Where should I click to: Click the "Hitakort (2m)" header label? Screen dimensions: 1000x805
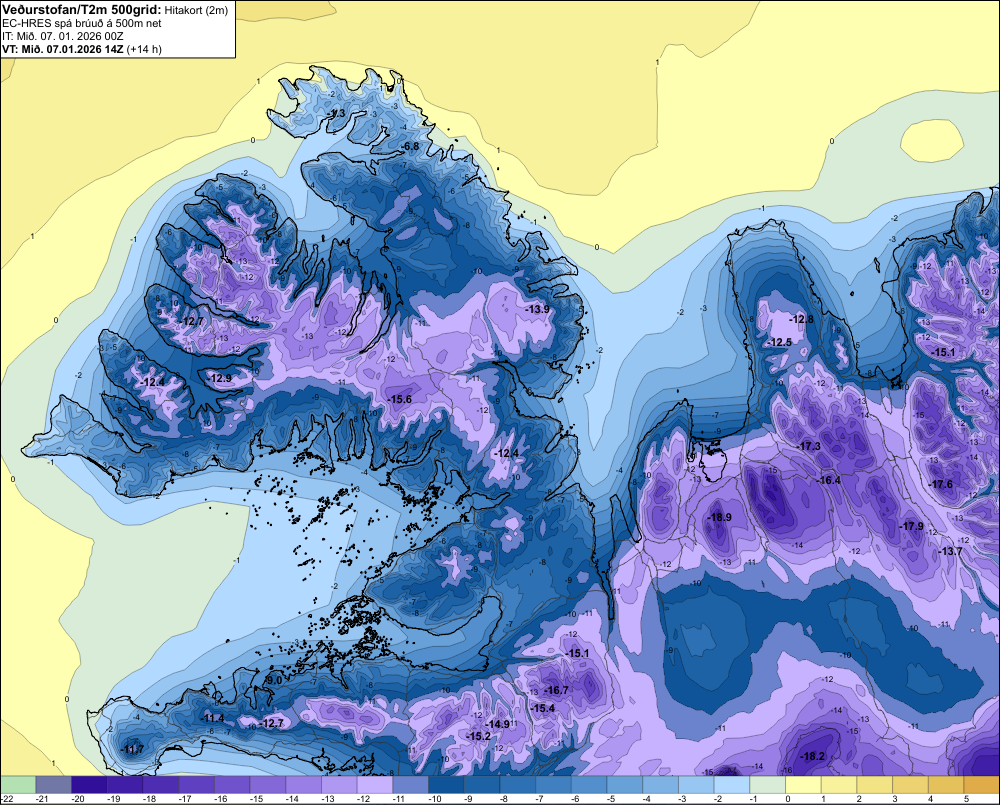[x=196, y=10]
